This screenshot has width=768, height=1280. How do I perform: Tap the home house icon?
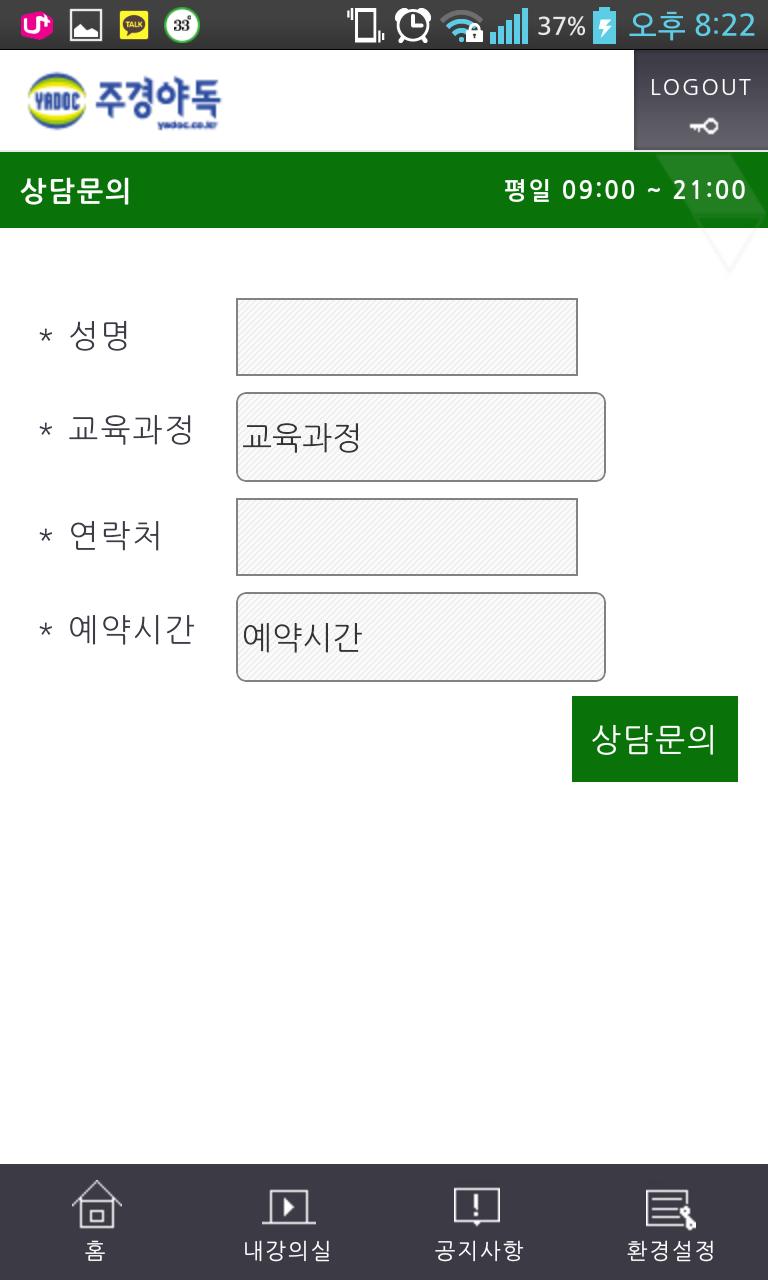(x=96, y=1203)
